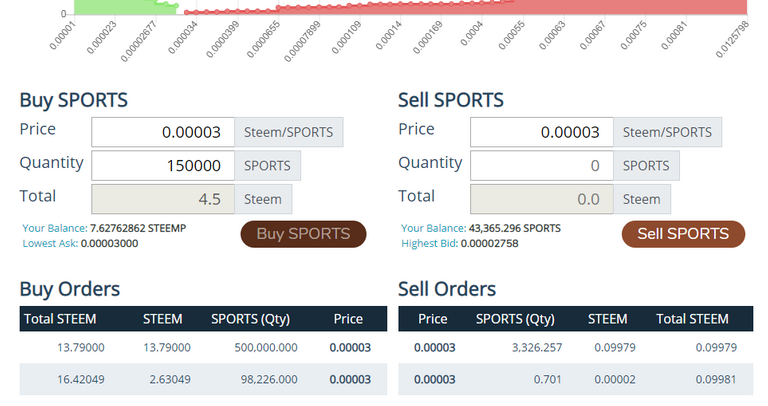Click the Price header in Sell Orders

pos(432,319)
